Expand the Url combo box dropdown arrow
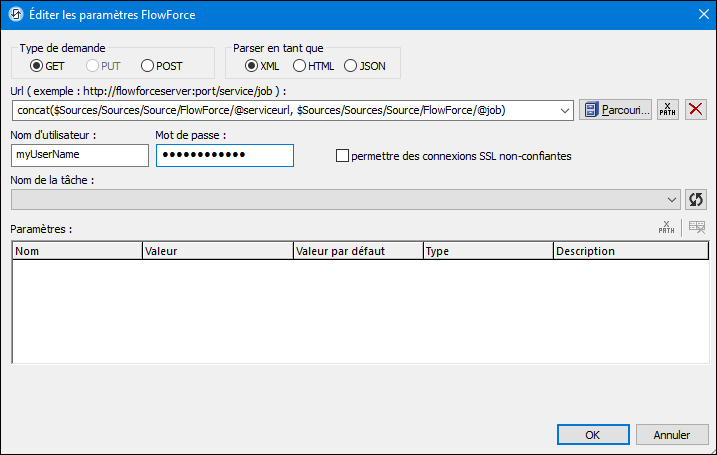This screenshot has width=717, height=455. click(566, 109)
